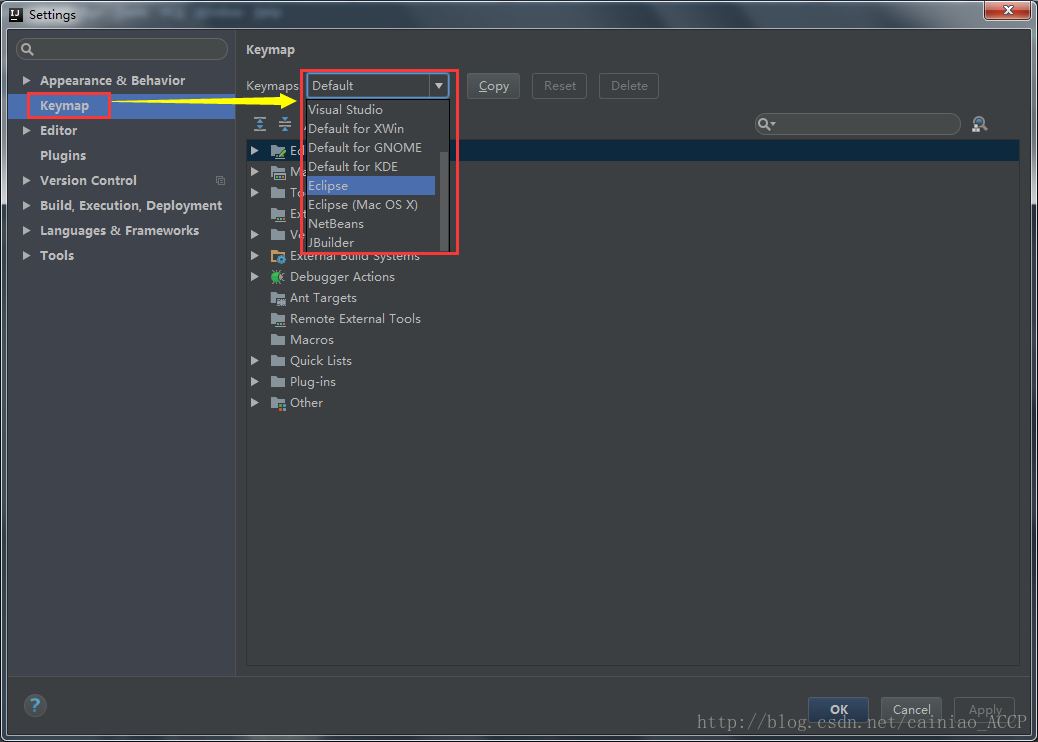Viewport: 1038px width, 742px height.
Task: Click the Quick Lists folder icon
Action: tap(278, 361)
